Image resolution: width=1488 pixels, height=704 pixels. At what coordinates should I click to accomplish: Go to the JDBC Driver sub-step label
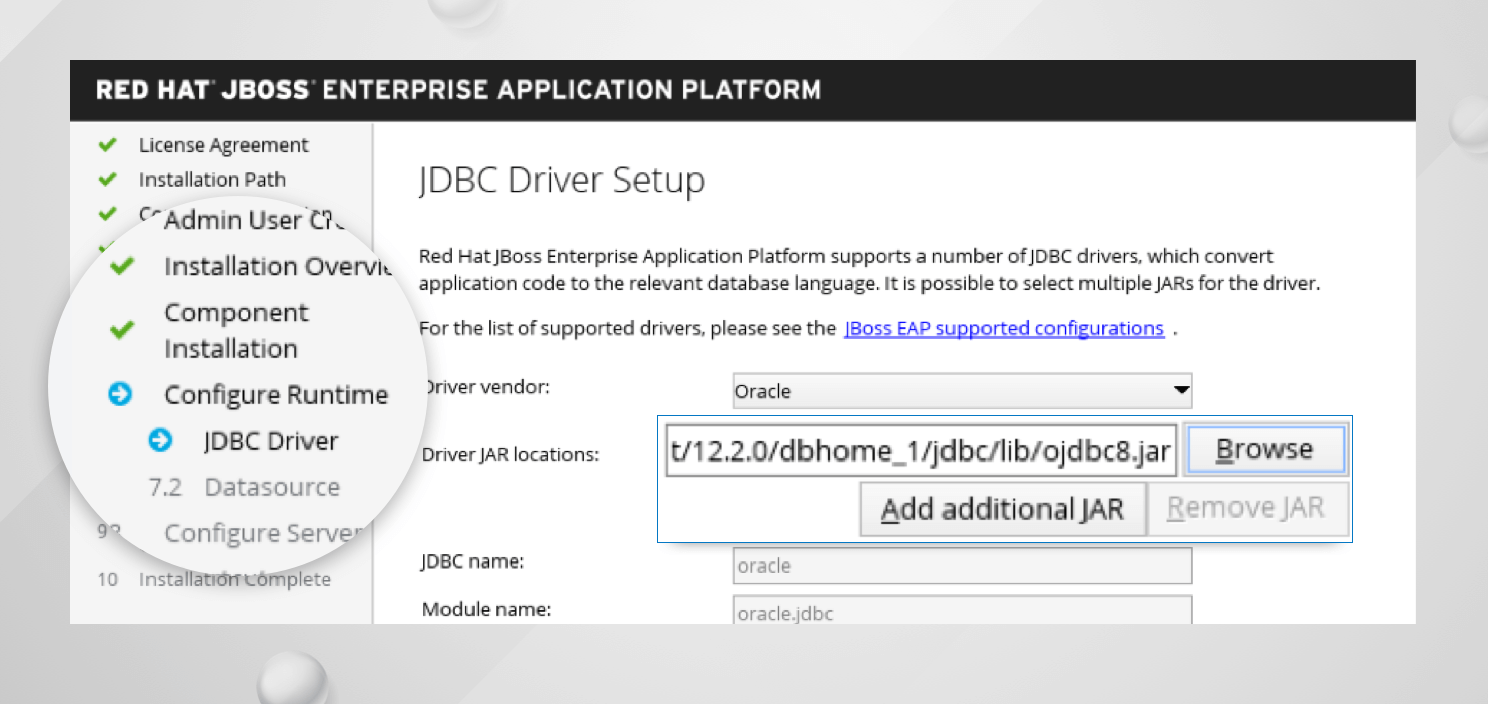271,441
